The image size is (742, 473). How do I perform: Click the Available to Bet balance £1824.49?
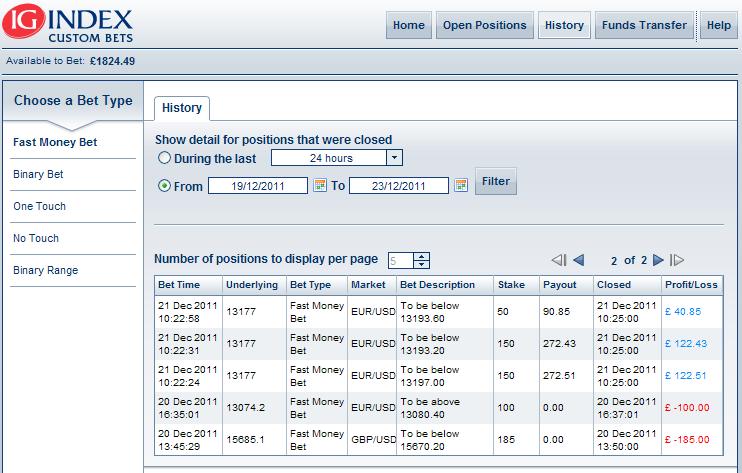(x=112, y=61)
